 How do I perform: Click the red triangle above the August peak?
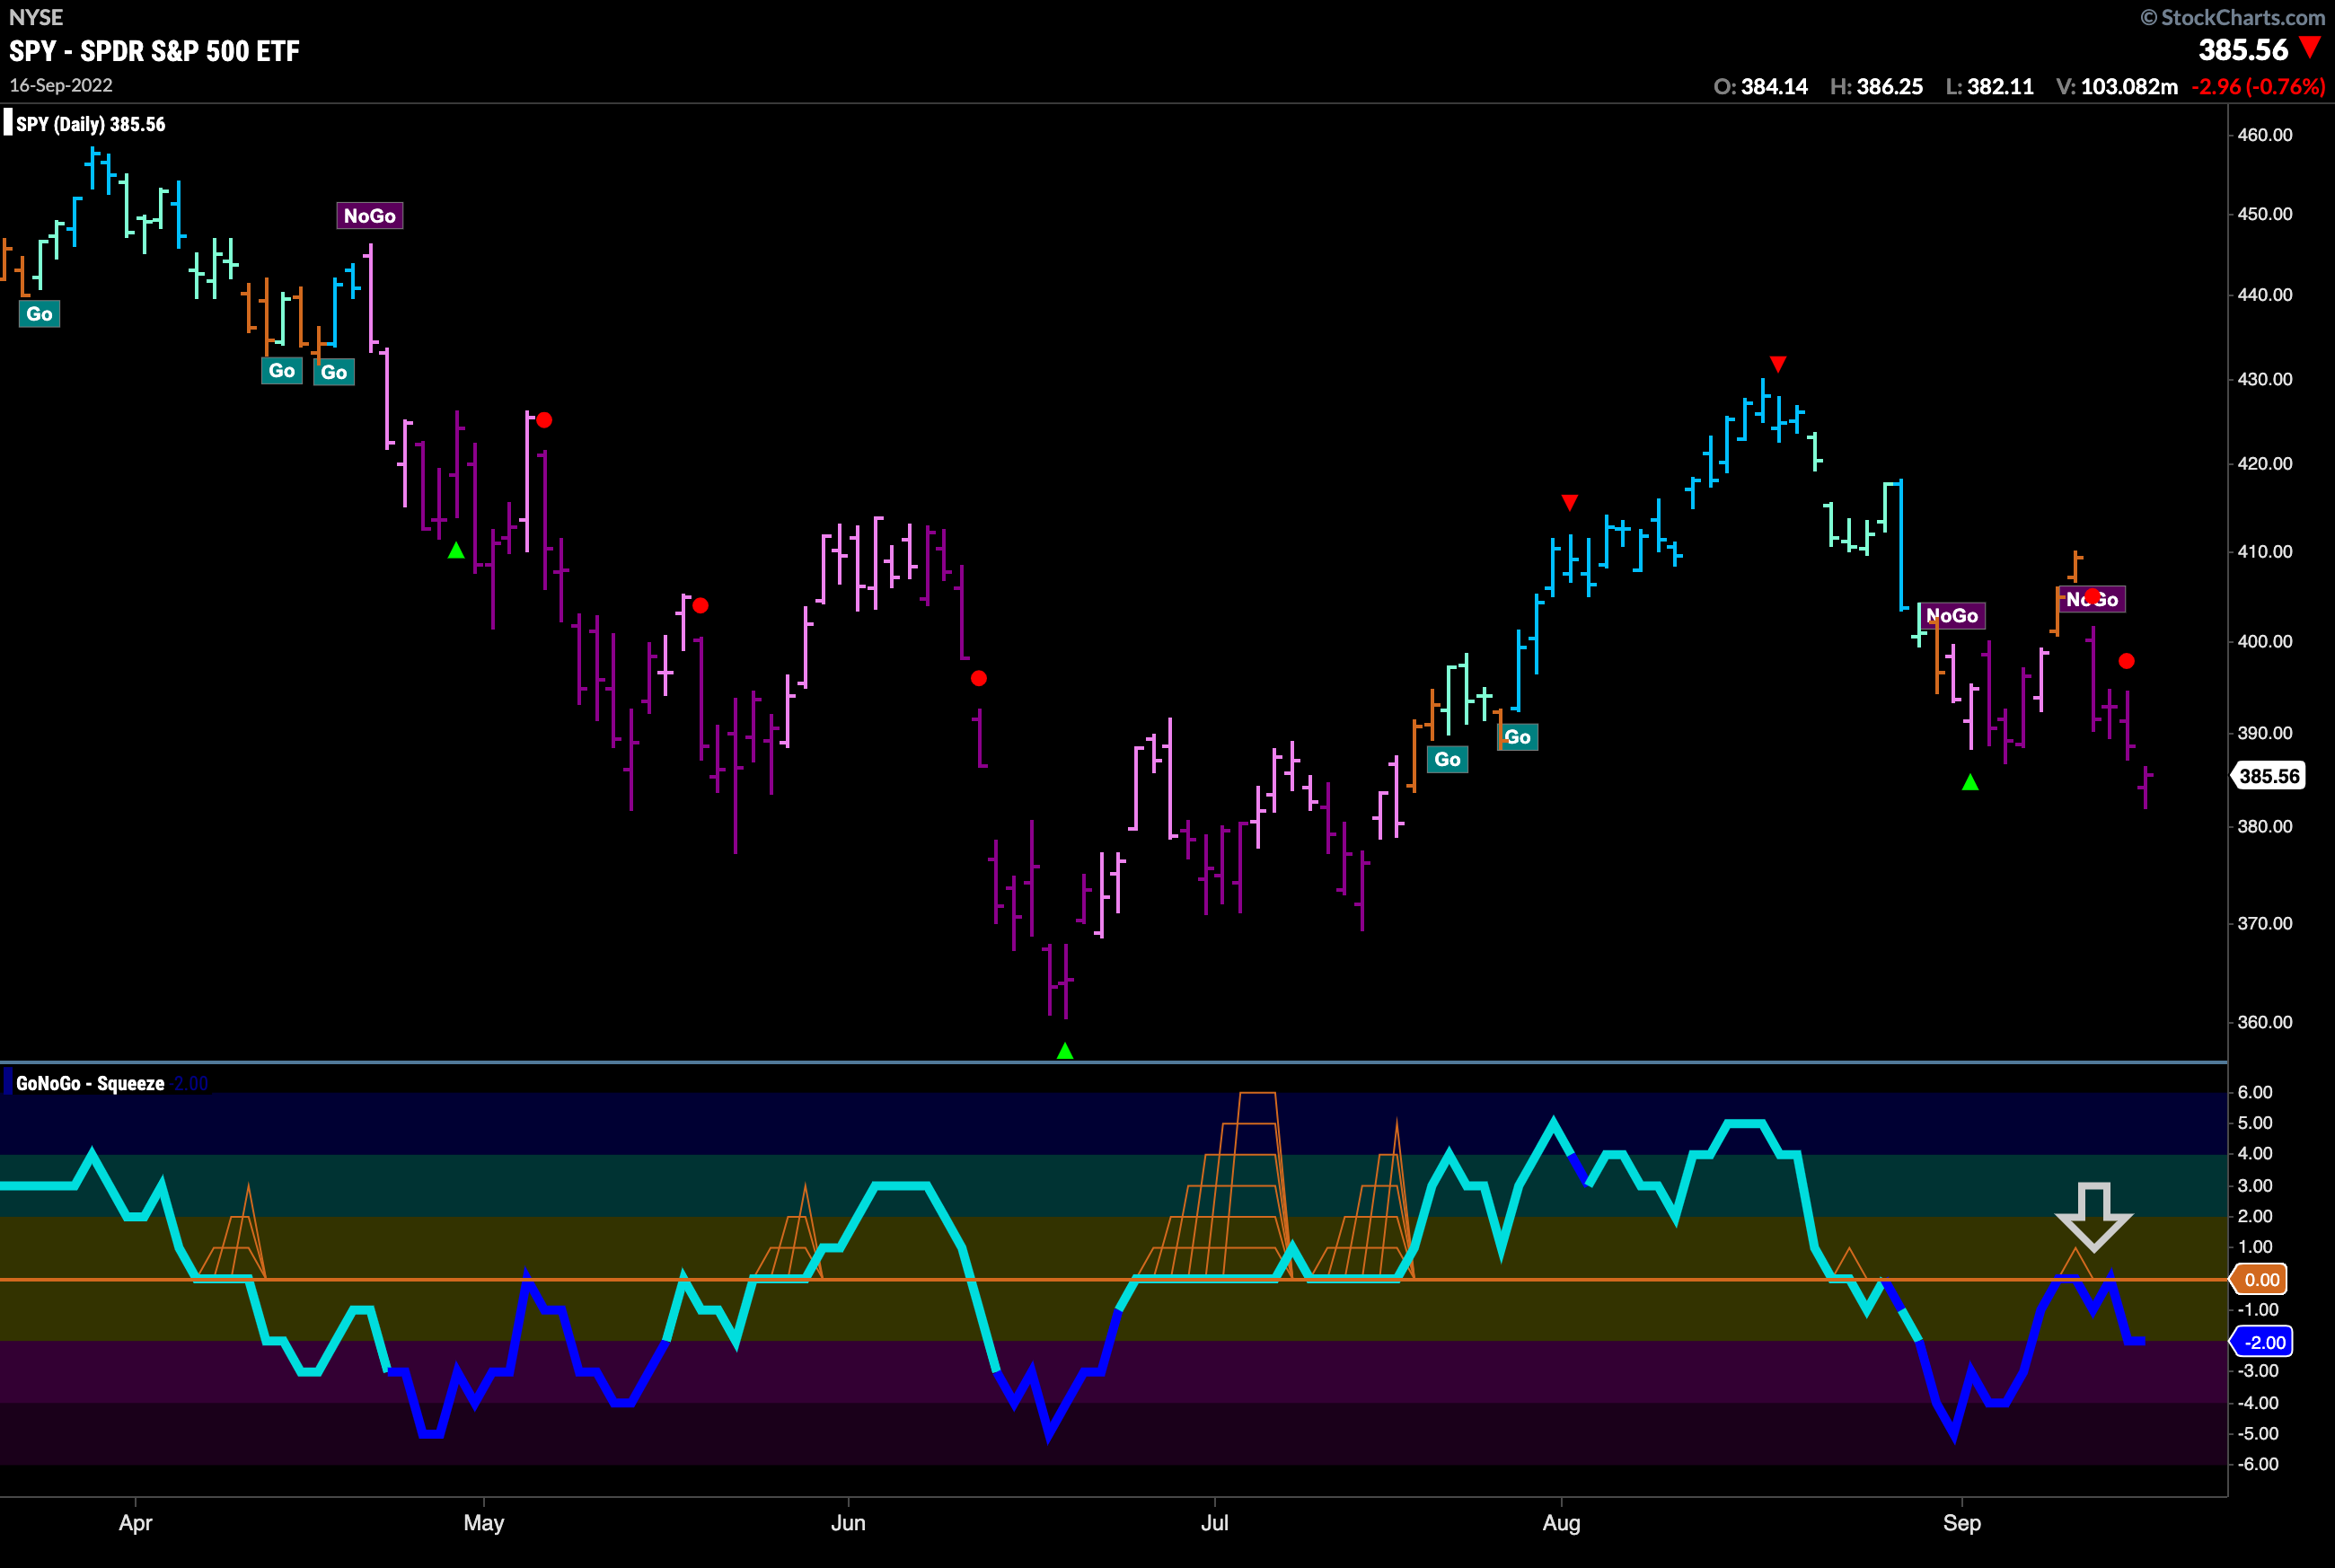(x=1777, y=364)
